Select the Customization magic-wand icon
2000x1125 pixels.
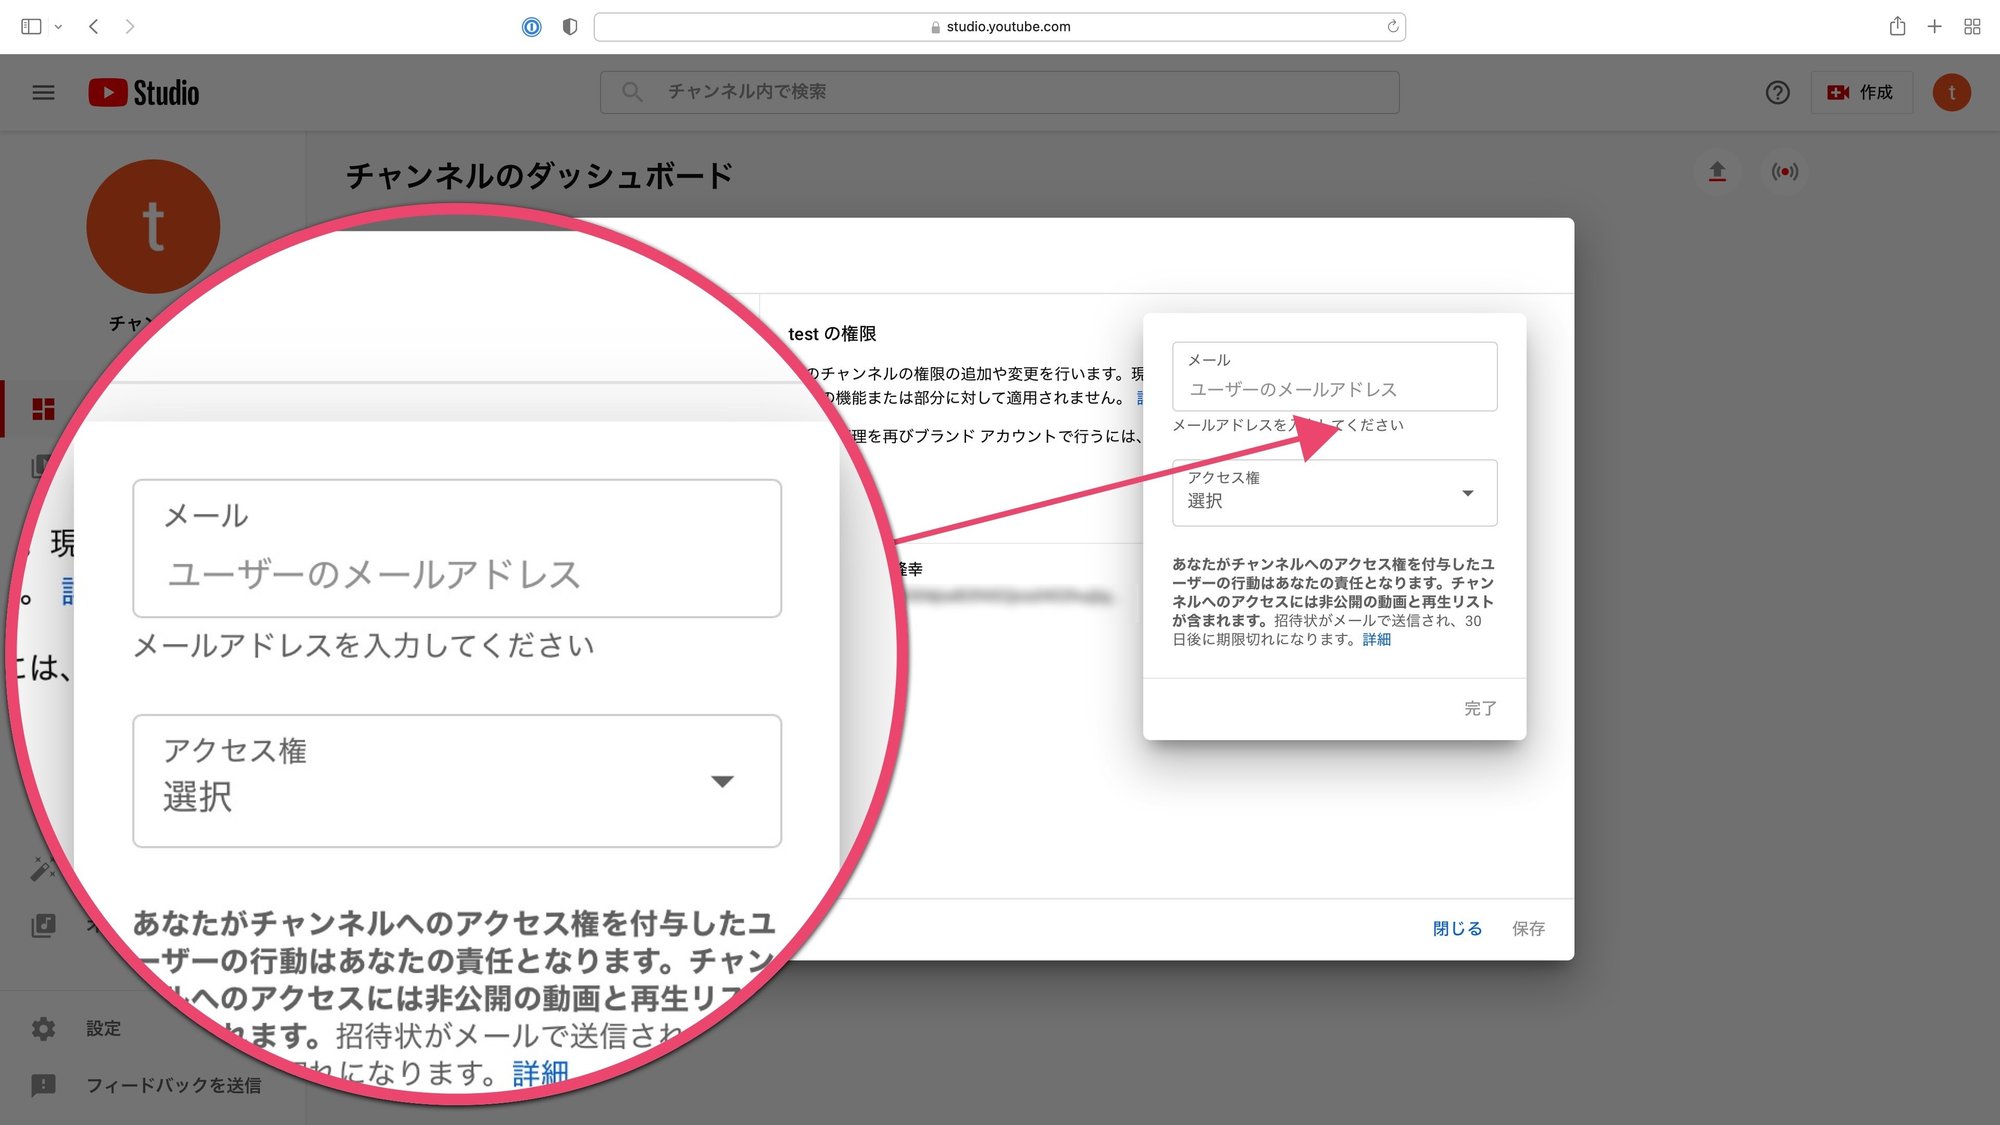44,870
